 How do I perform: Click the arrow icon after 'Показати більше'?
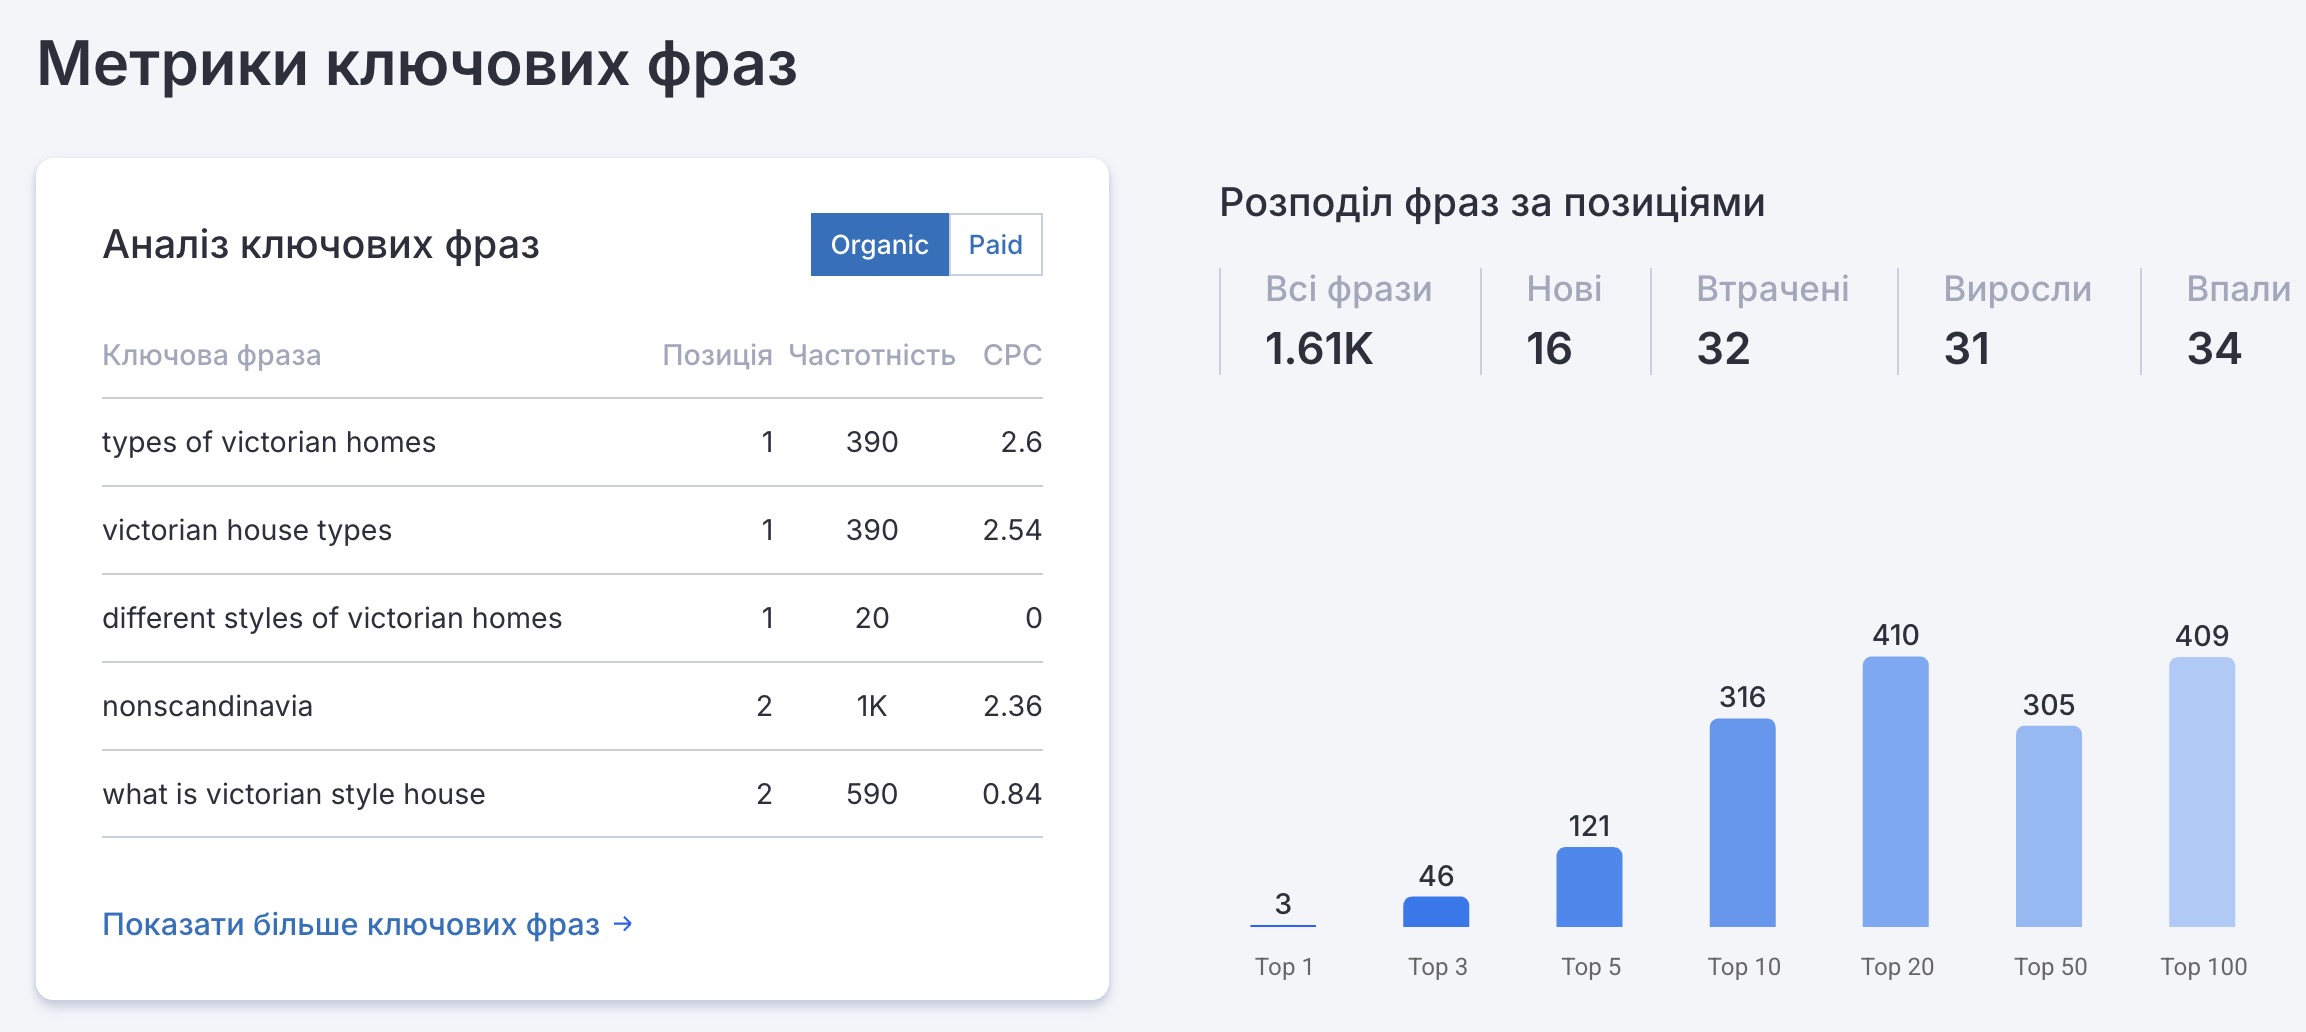(623, 923)
